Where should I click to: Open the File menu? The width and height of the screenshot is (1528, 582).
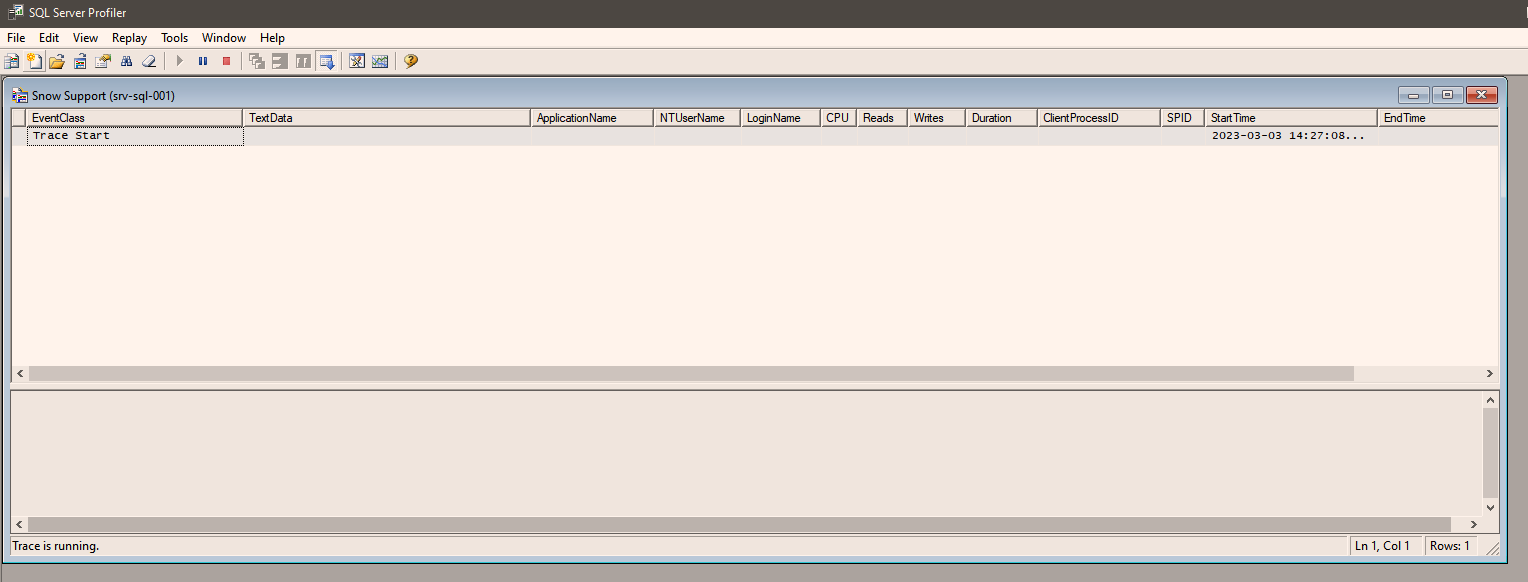[16, 38]
